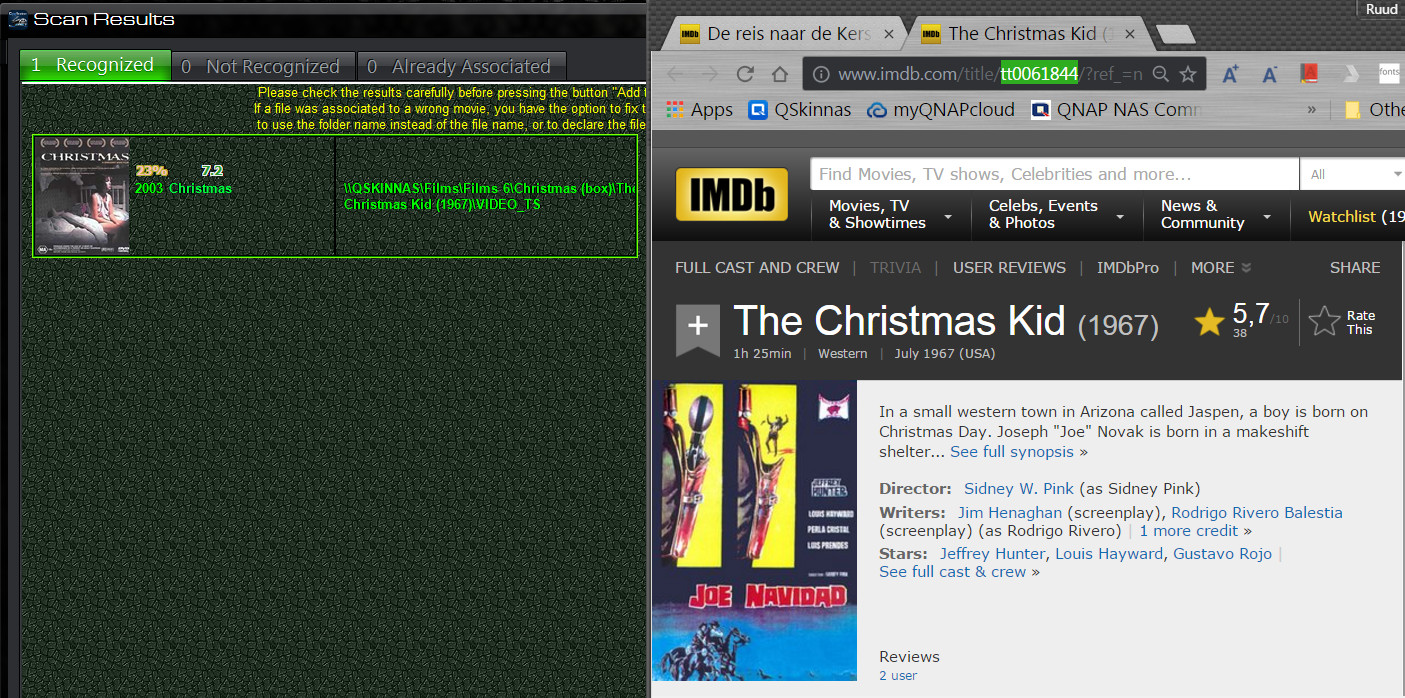Open FULL CAST AND CREW link

757,267
